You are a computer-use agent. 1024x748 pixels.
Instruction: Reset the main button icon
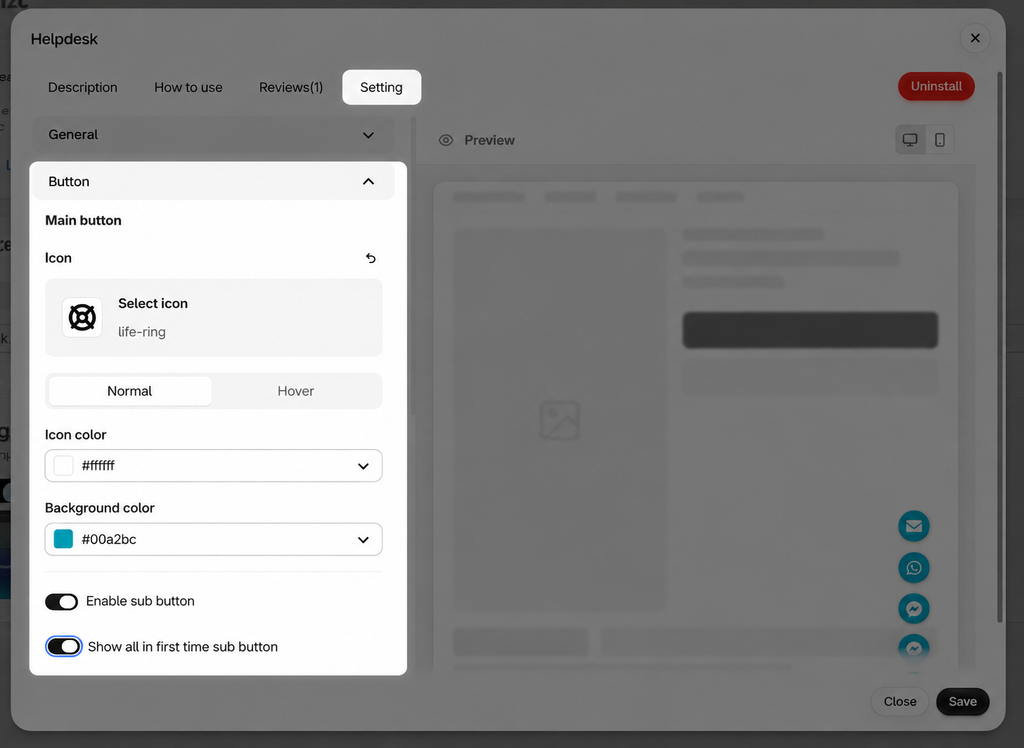[x=370, y=258]
